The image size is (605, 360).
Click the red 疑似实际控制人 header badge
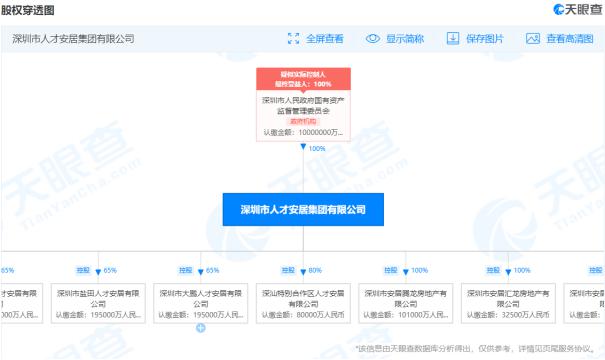click(x=303, y=79)
